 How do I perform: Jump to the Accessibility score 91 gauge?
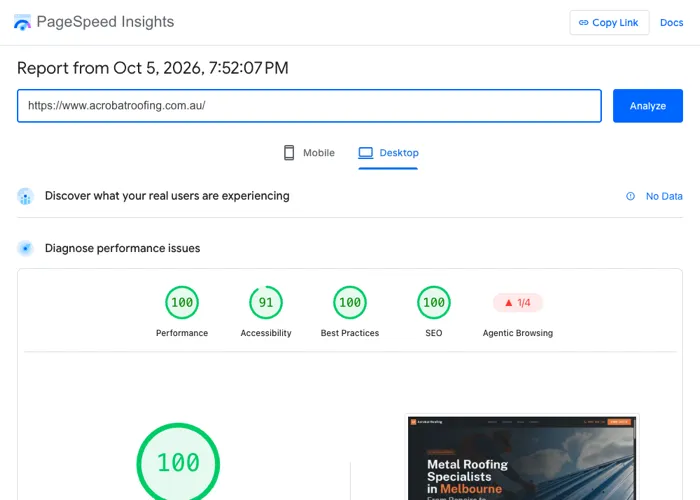[x=266, y=302]
